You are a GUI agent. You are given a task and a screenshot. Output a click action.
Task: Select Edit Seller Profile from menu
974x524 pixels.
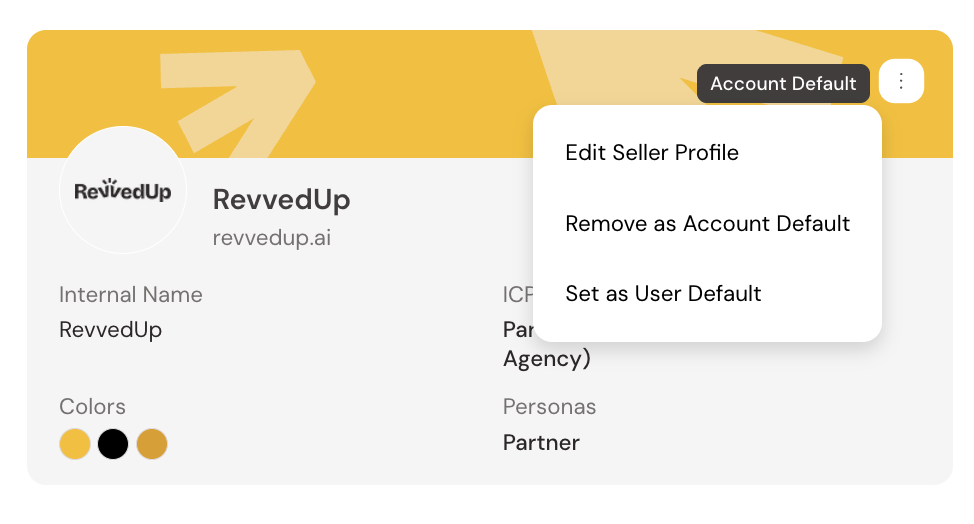tap(652, 153)
